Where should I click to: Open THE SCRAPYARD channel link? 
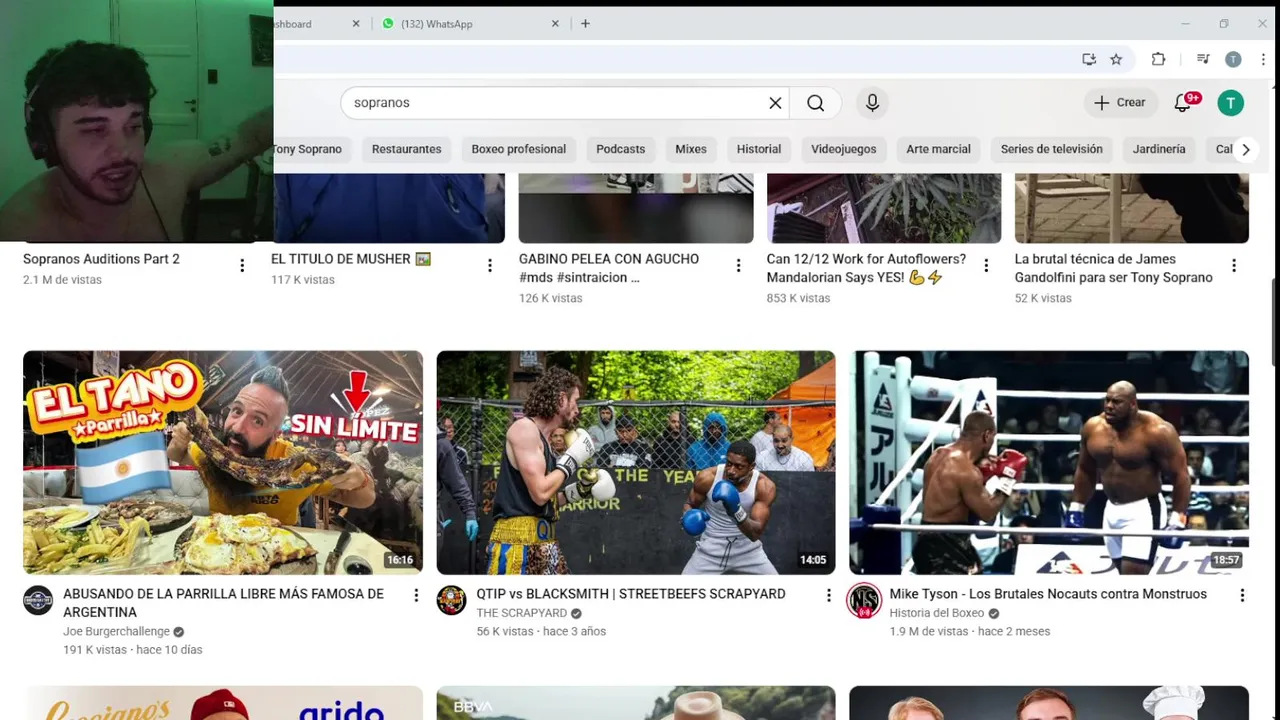click(x=521, y=613)
